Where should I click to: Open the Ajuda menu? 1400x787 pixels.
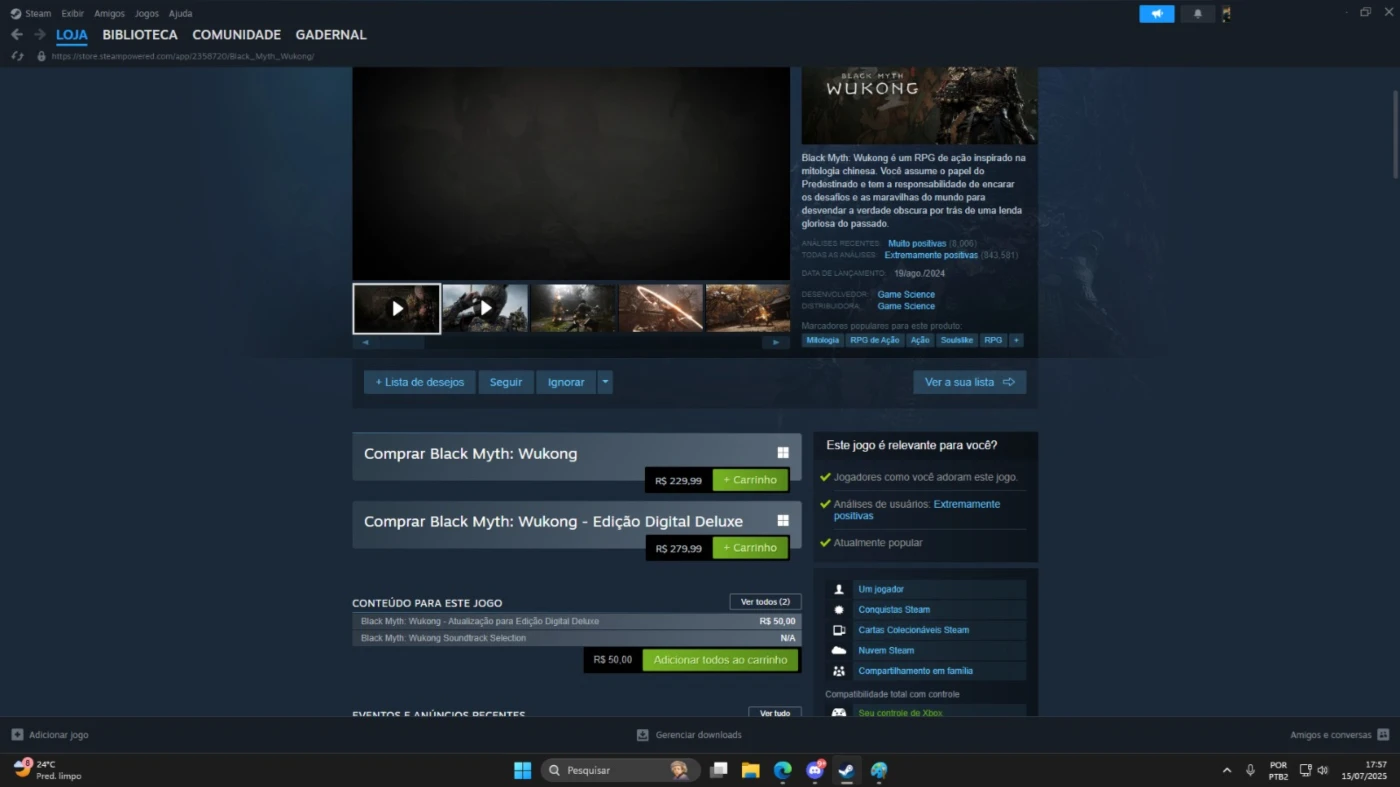coord(180,13)
